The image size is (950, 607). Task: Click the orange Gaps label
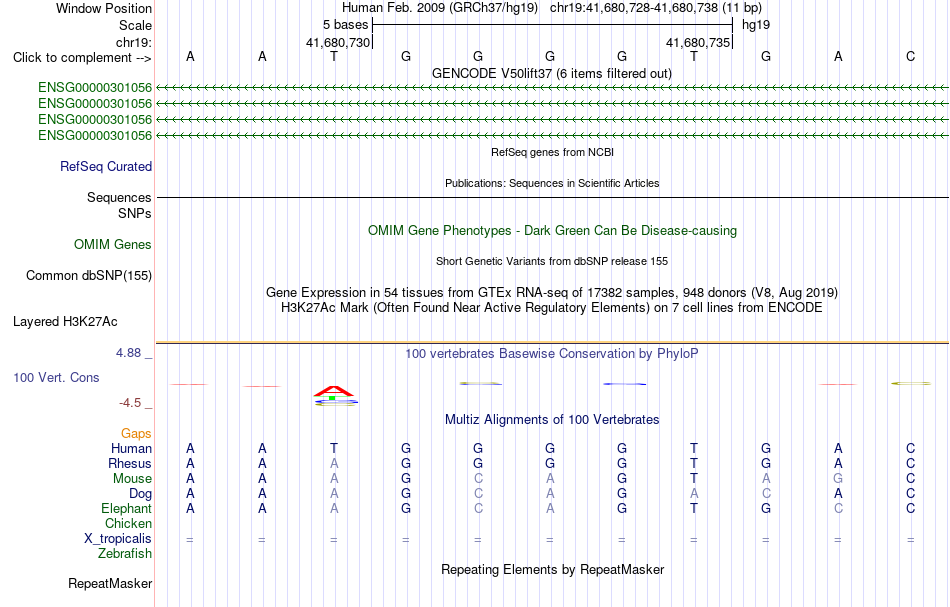[x=136, y=434]
